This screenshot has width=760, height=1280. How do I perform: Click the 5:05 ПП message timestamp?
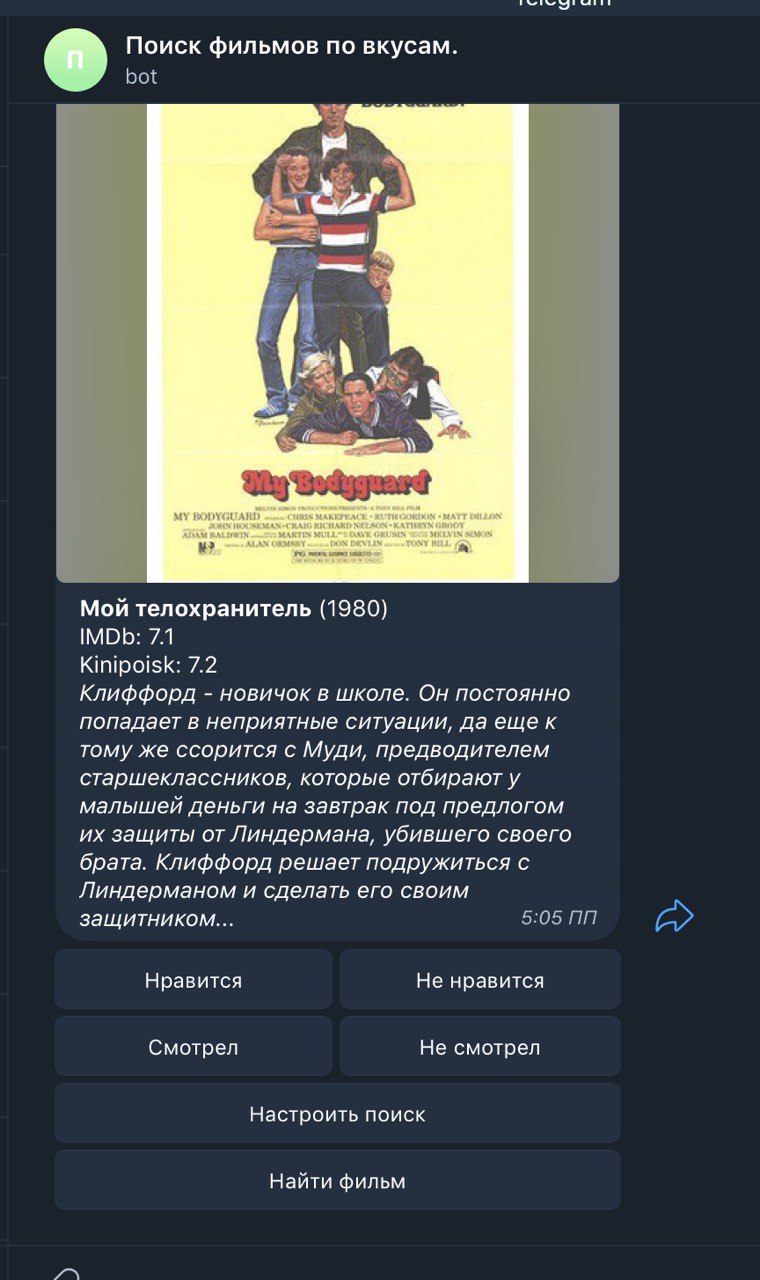point(559,917)
